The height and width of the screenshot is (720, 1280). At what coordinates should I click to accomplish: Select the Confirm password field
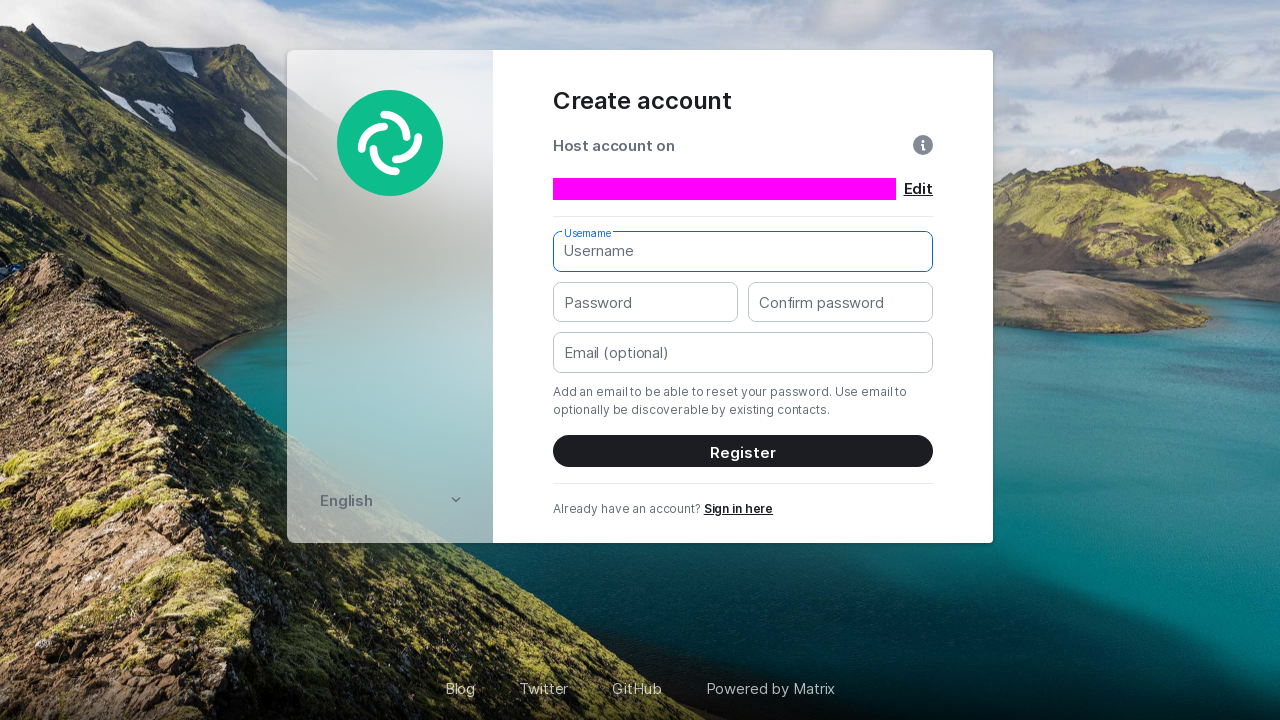(x=840, y=302)
